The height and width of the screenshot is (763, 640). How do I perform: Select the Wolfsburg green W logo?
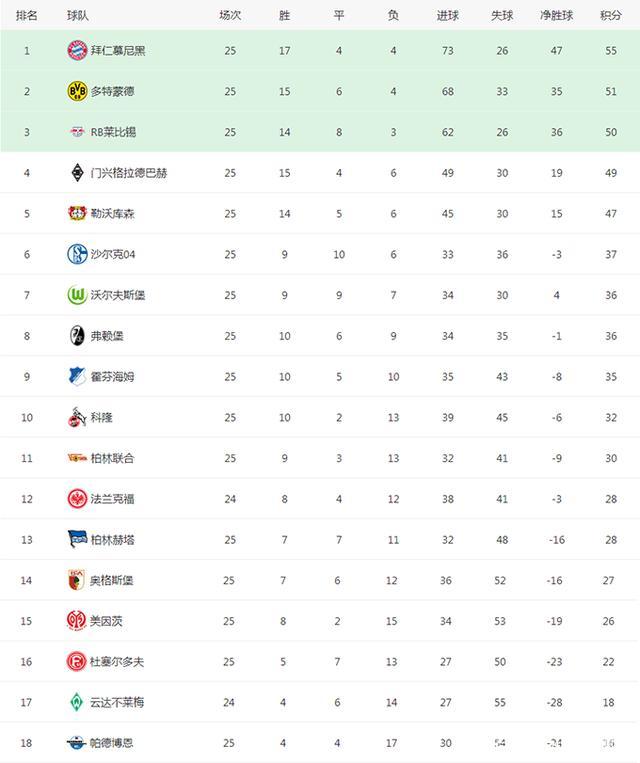77,295
